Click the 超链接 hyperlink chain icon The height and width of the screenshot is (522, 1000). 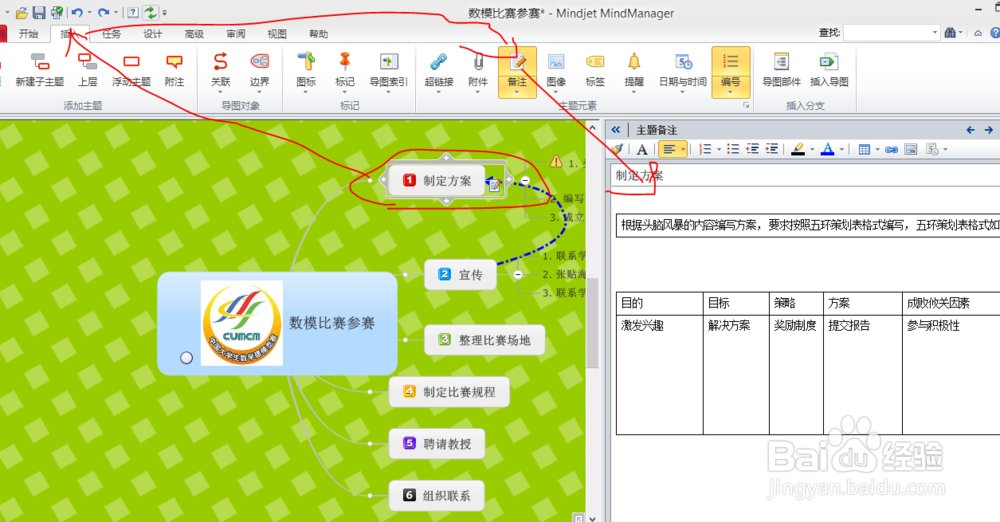[439, 62]
